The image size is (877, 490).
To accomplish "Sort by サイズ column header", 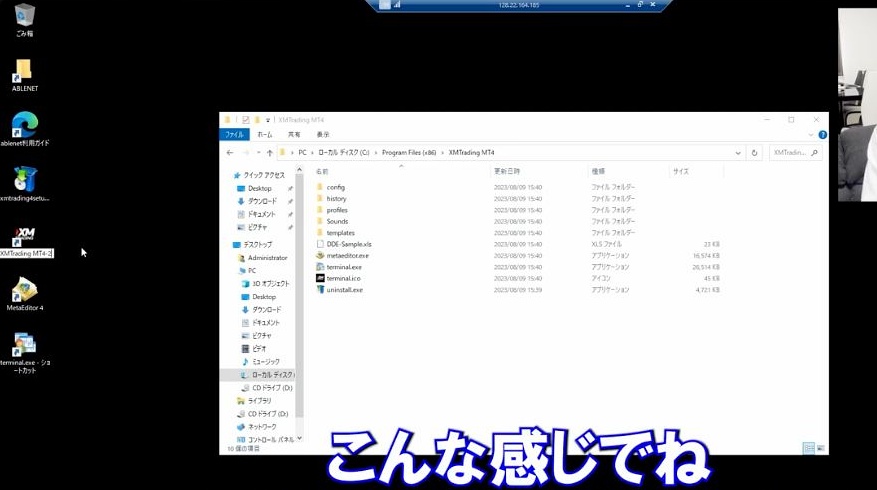I will click(x=681, y=171).
